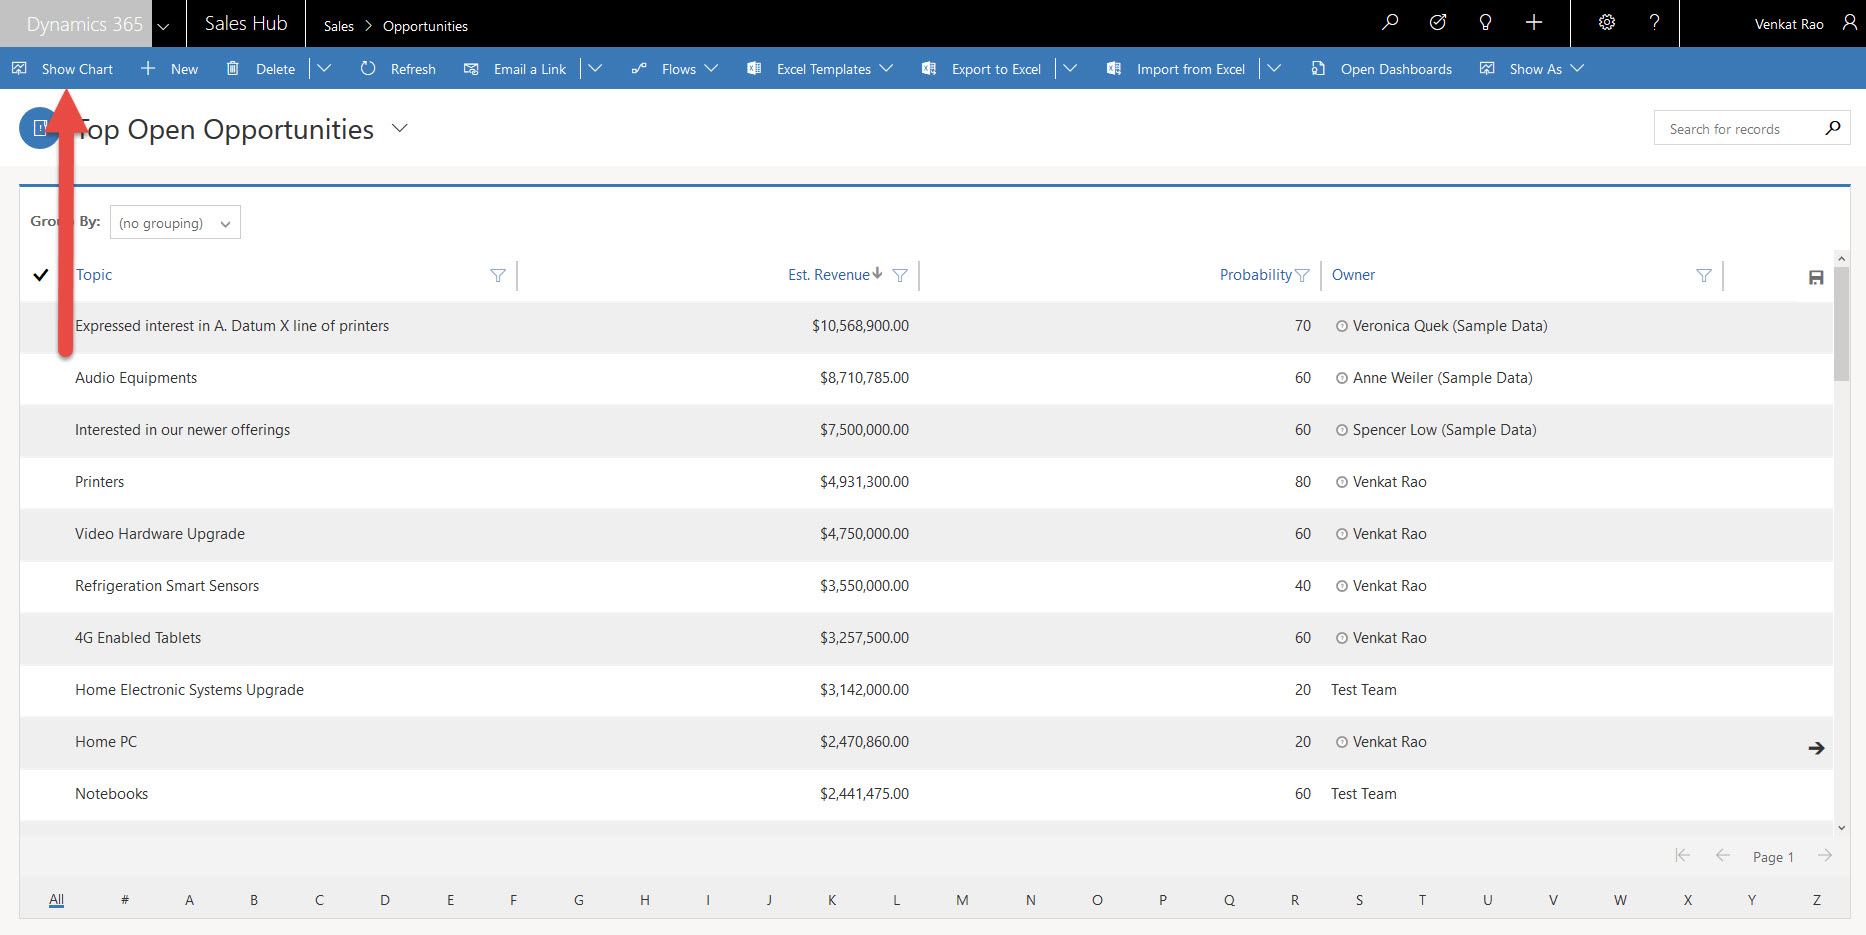Filter the Owner column with funnel icon
The width and height of the screenshot is (1866, 935).
(x=1703, y=276)
